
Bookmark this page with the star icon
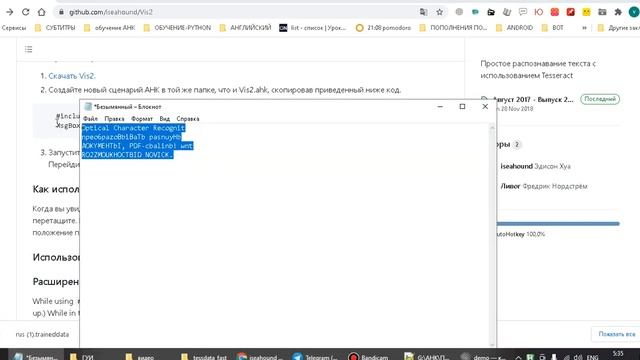(x=440, y=12)
